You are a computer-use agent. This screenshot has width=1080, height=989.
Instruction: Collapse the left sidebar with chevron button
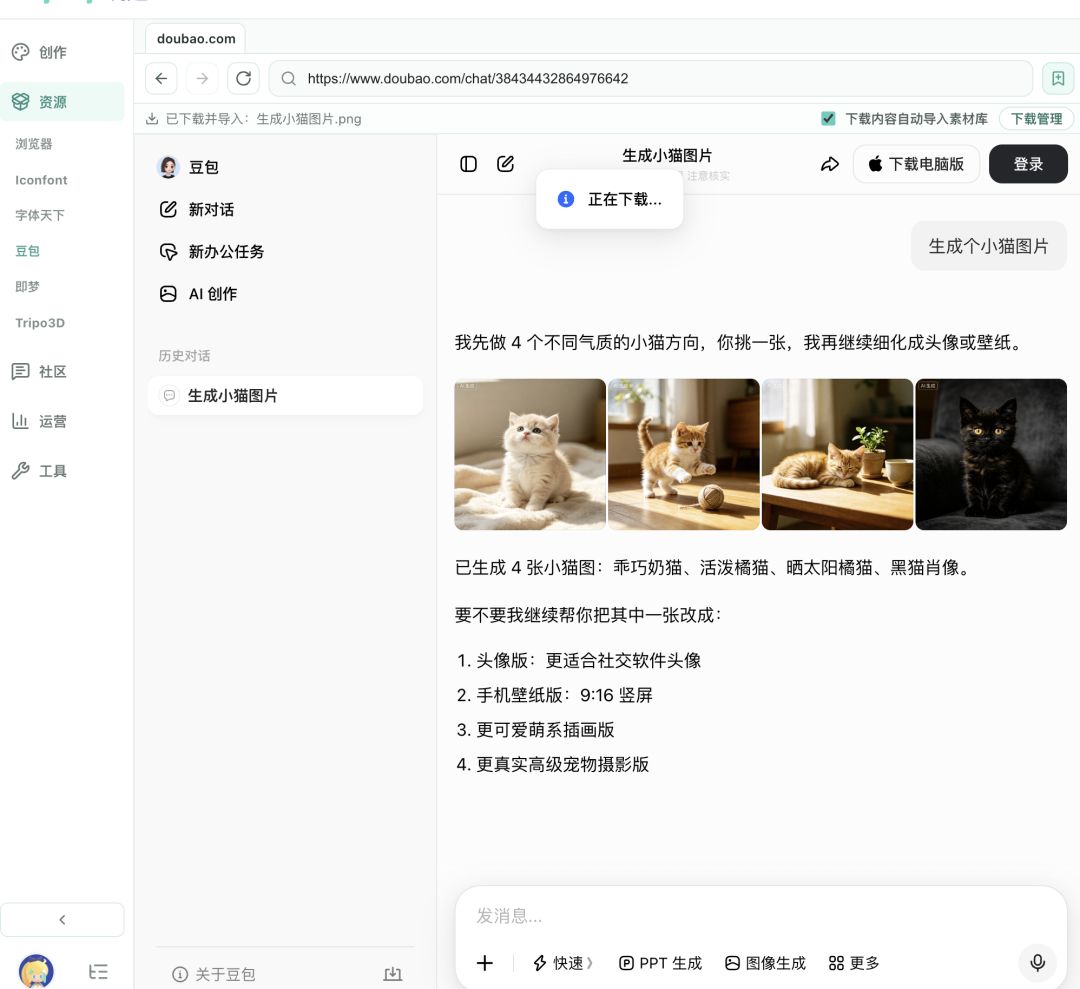[x=63, y=919]
